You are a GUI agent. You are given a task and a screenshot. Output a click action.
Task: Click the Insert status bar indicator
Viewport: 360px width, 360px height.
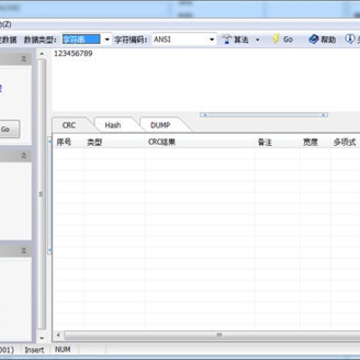[x=34, y=350]
